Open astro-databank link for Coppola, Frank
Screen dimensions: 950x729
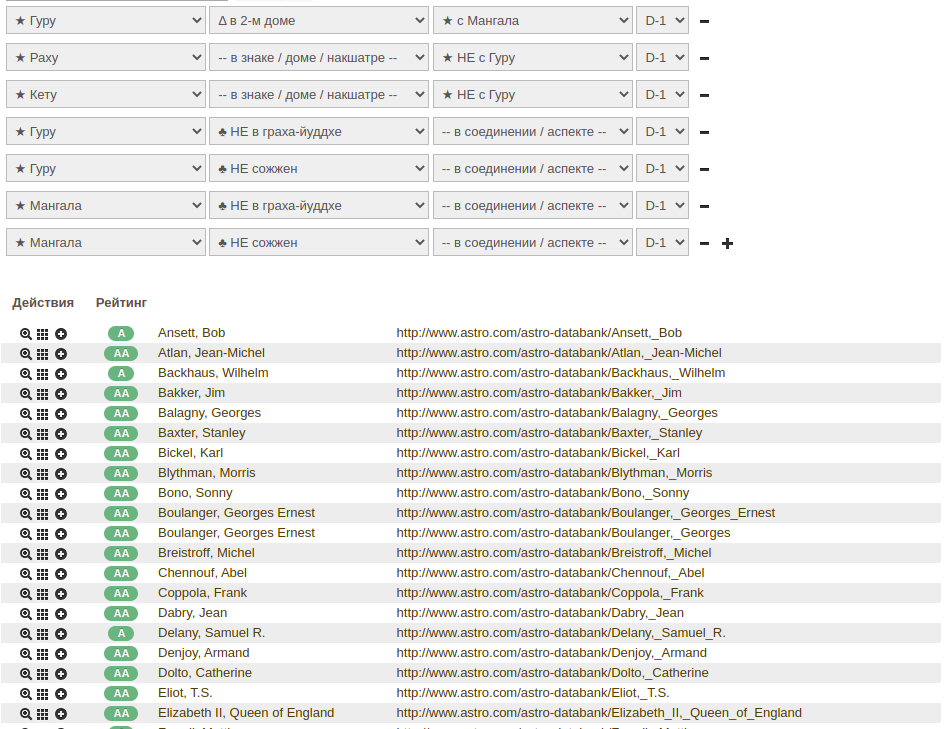pos(550,593)
